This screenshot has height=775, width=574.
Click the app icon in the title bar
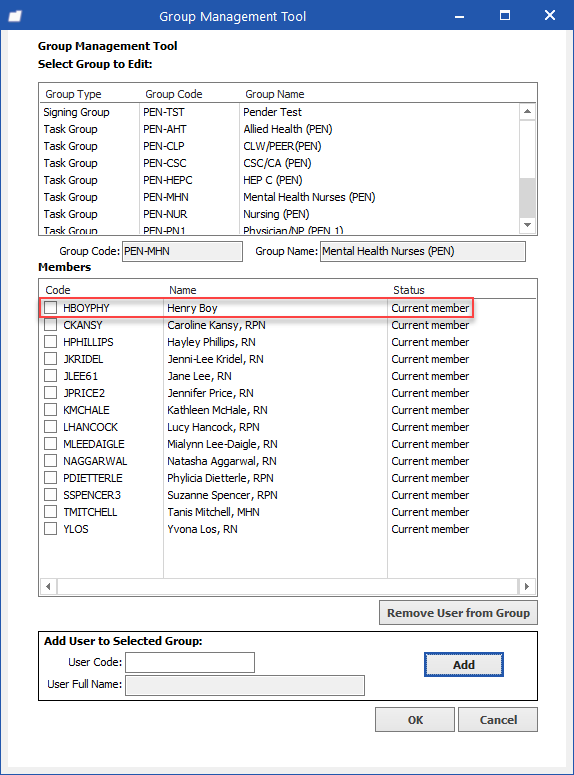[x=15, y=16]
